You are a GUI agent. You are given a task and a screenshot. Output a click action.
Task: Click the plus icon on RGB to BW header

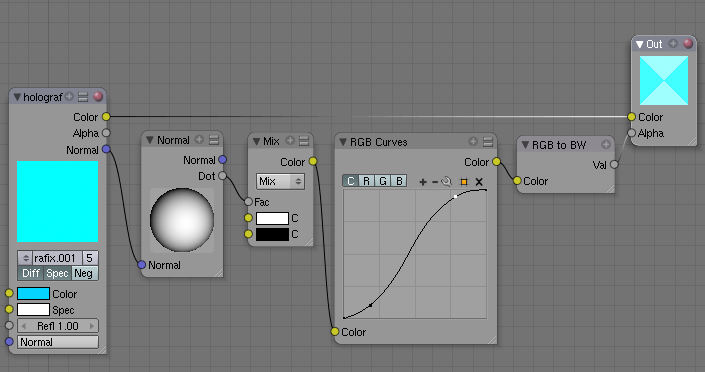tap(606, 144)
